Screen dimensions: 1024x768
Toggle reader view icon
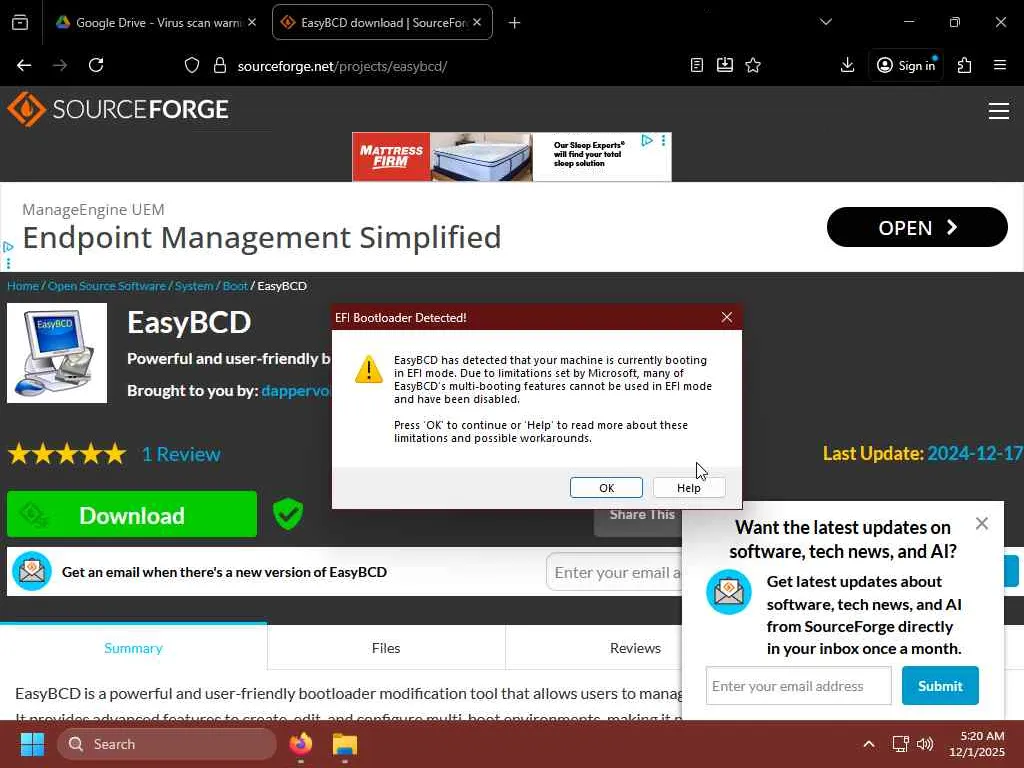697,65
